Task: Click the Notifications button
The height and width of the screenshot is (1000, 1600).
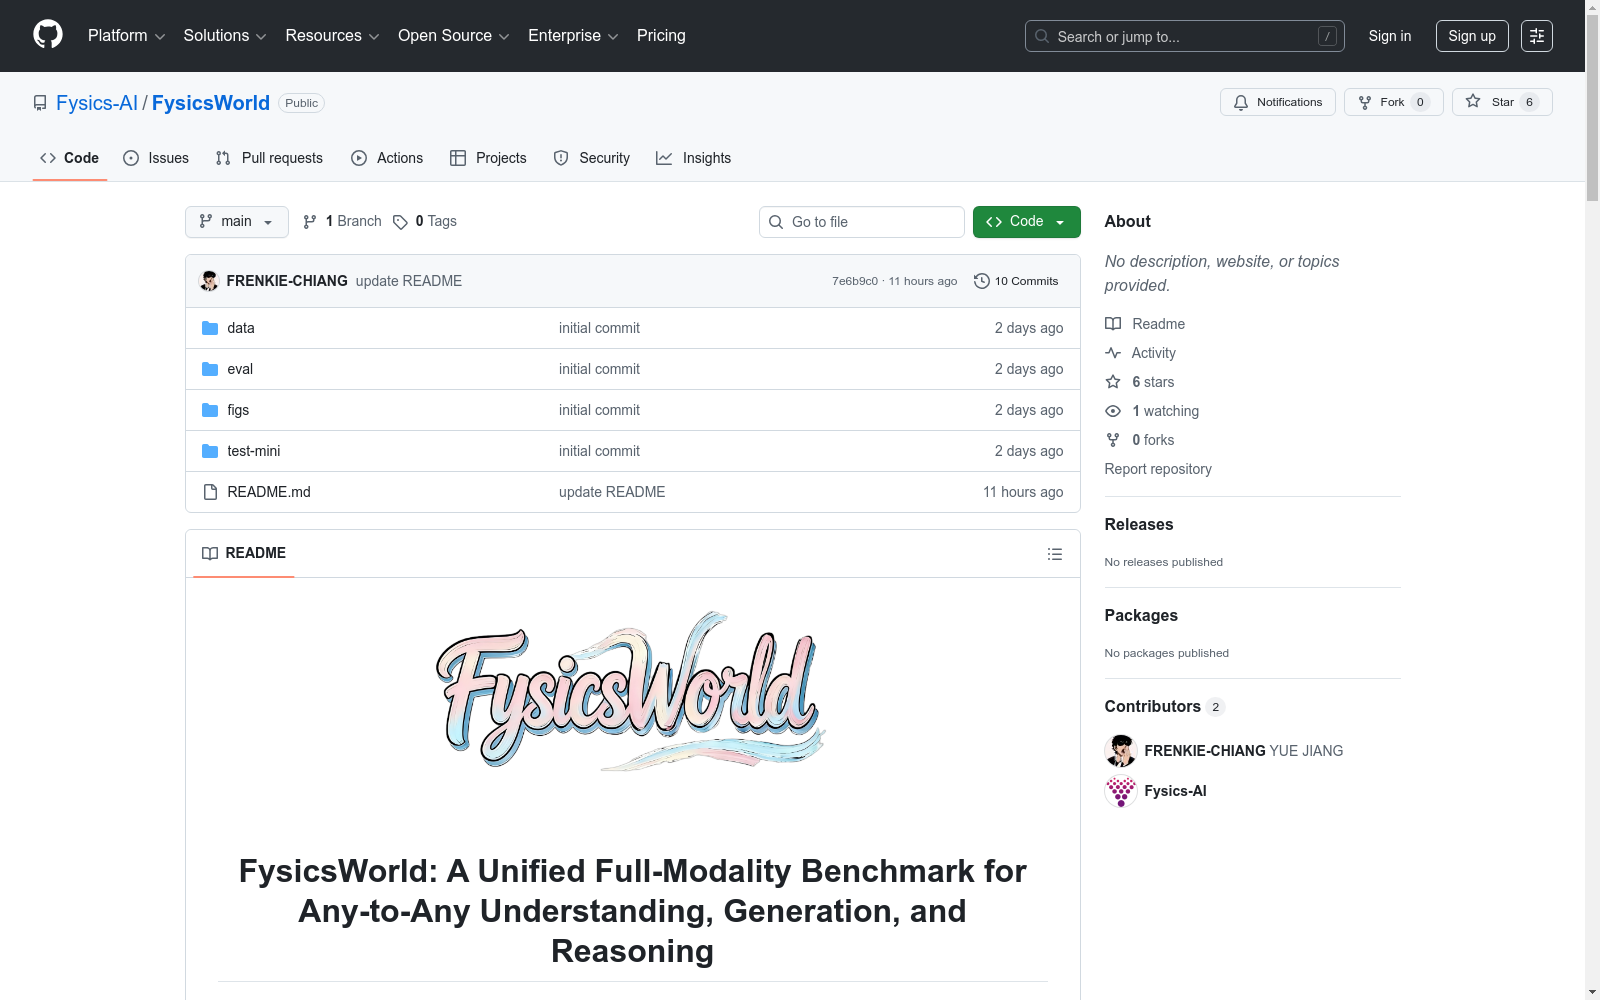Action: pyautogui.click(x=1278, y=102)
